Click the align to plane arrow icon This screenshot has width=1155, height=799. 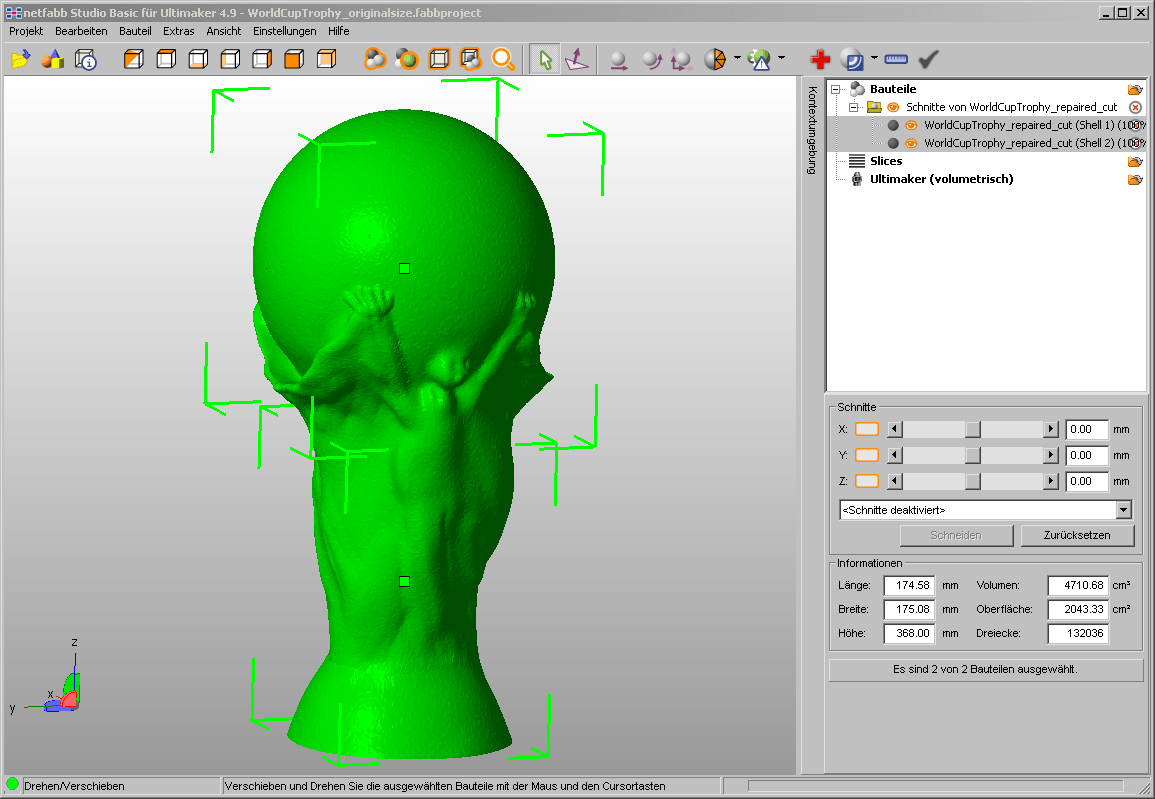click(577, 59)
